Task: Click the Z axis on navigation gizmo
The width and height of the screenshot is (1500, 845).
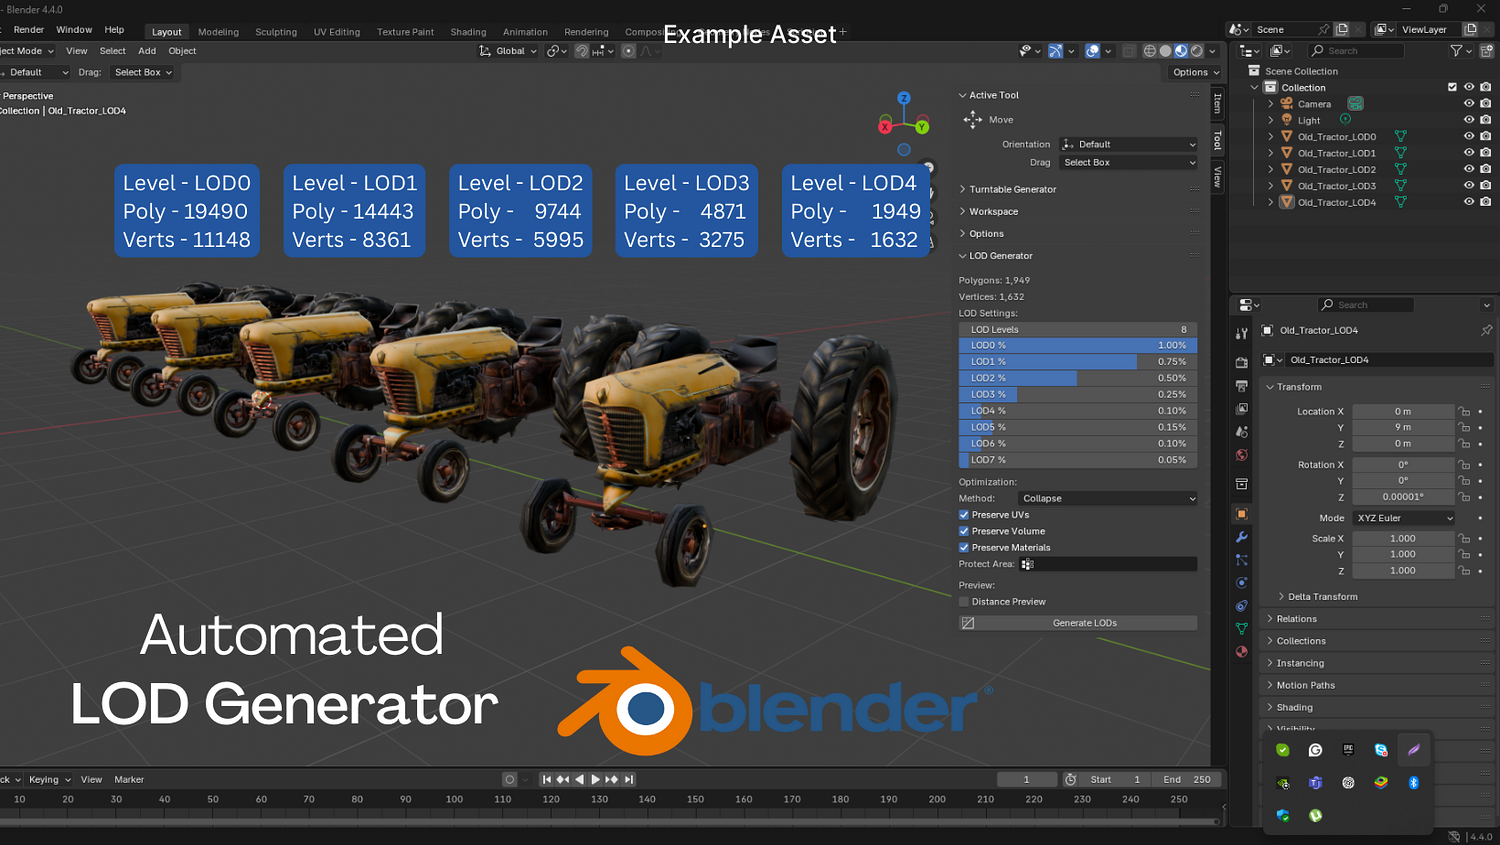Action: pyautogui.click(x=904, y=98)
